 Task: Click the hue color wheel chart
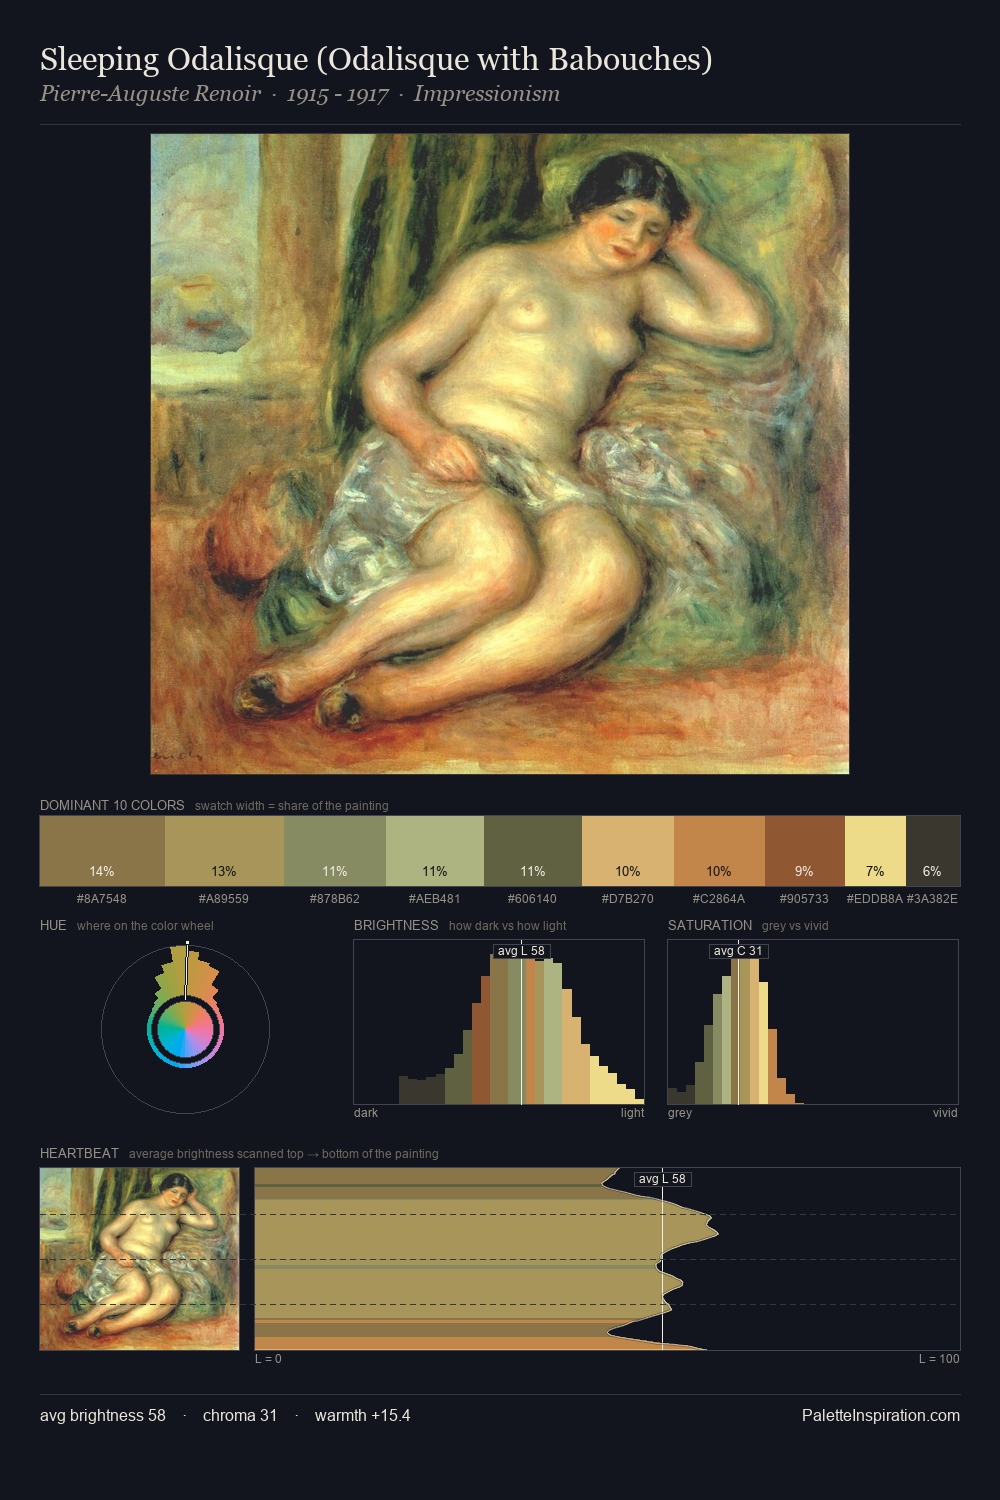pos(186,1028)
